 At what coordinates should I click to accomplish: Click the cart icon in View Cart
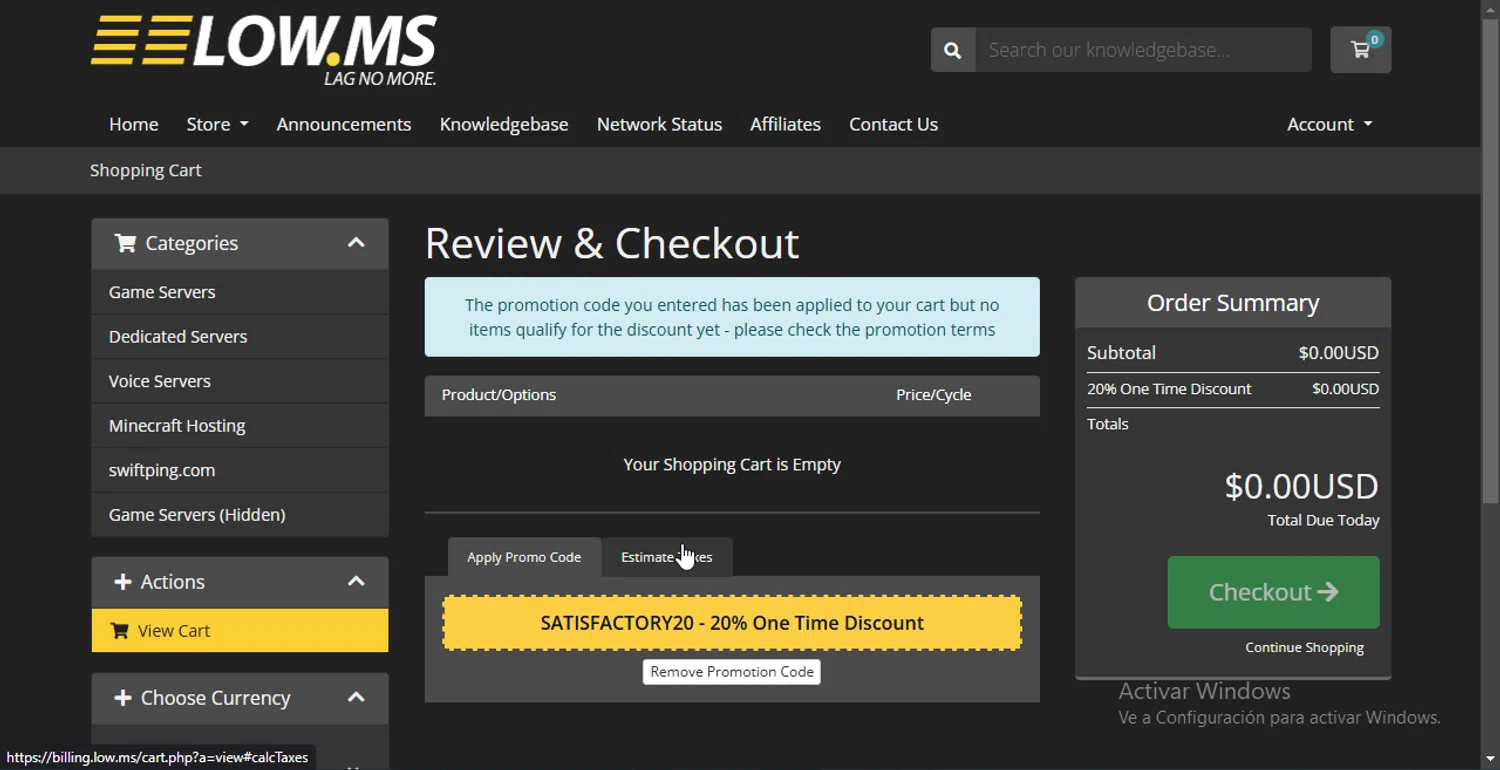coord(119,631)
